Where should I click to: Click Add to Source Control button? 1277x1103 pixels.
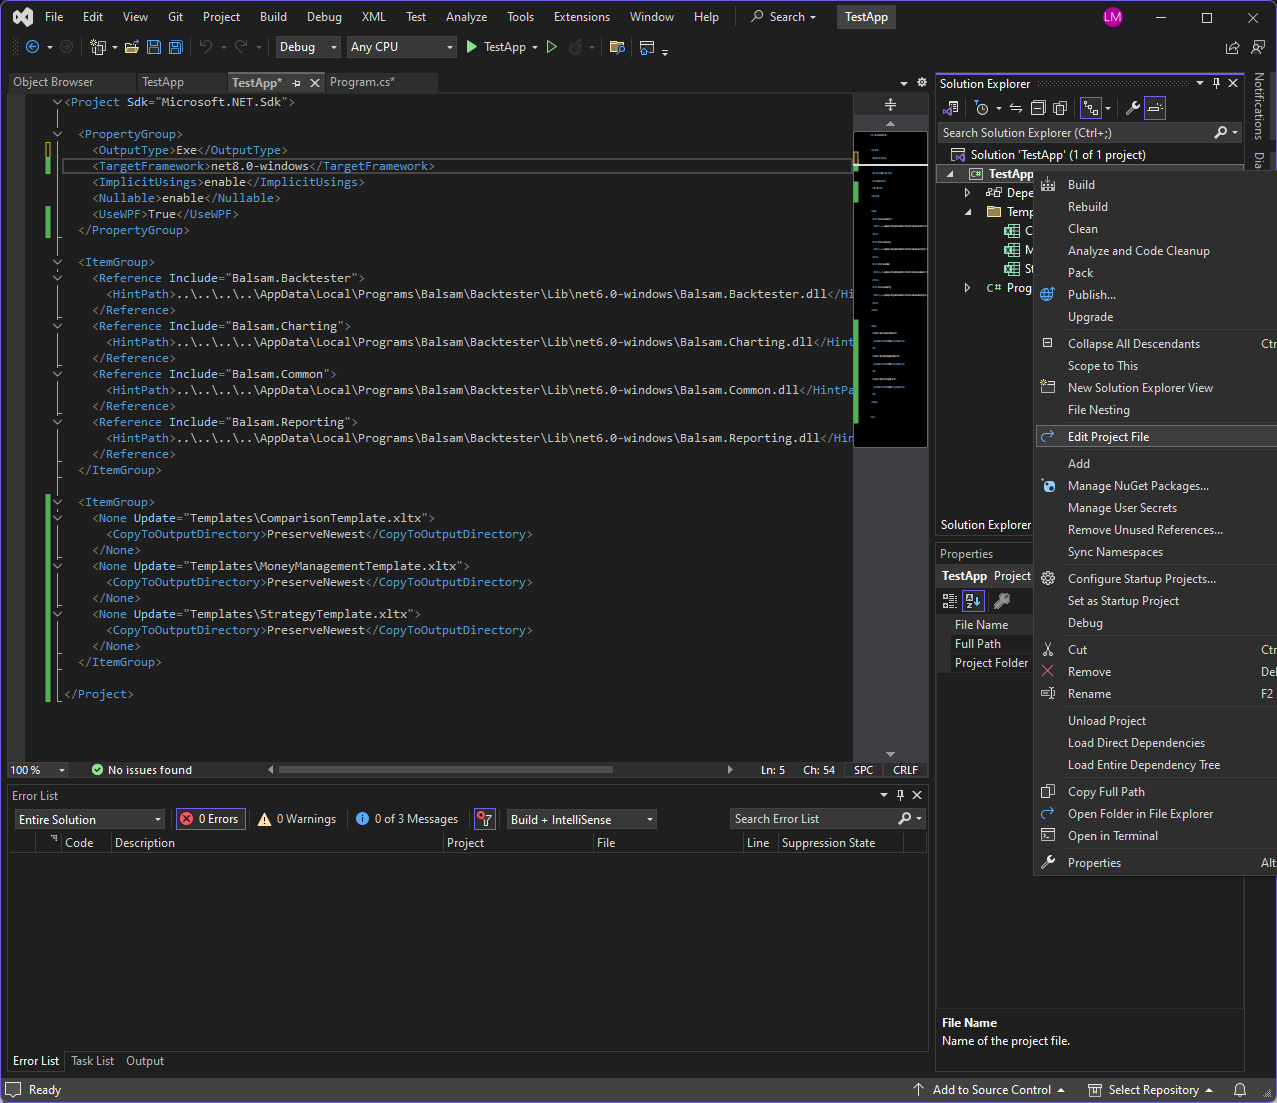[x=989, y=1090]
